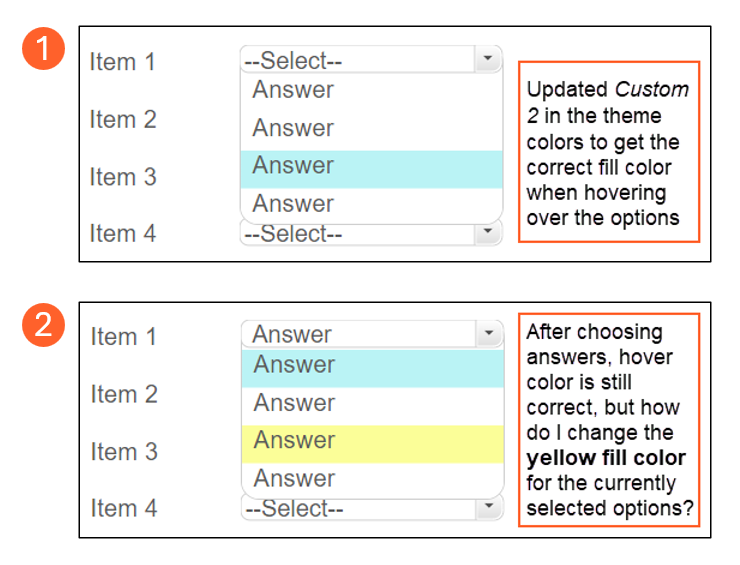The width and height of the screenshot is (740, 565).
Task: Click the Item 4 label in panel 1
Action: click(122, 233)
